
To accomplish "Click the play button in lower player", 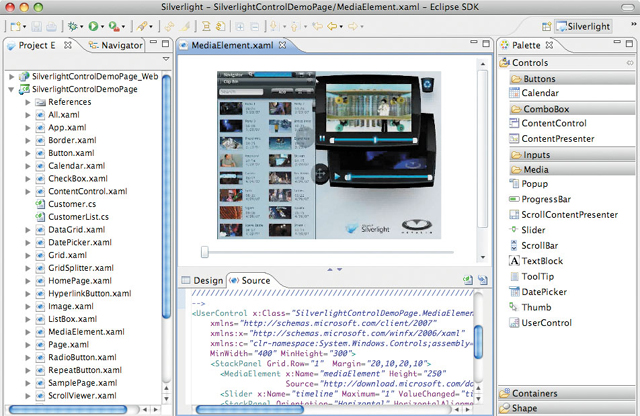I will pos(337,176).
